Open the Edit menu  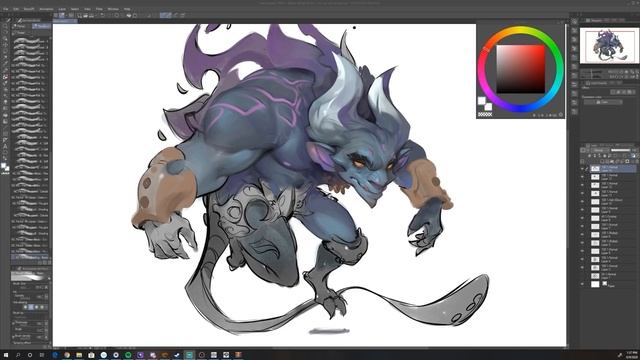[17, 9]
